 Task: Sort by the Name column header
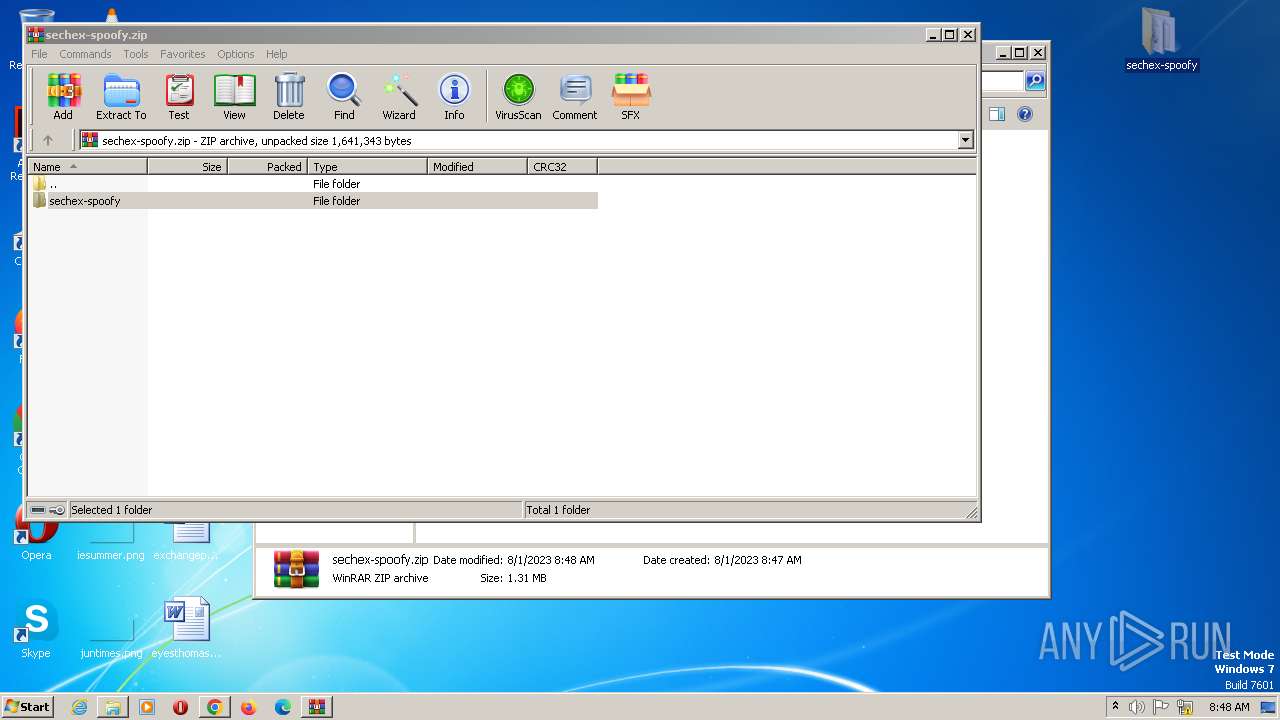[x=87, y=167]
